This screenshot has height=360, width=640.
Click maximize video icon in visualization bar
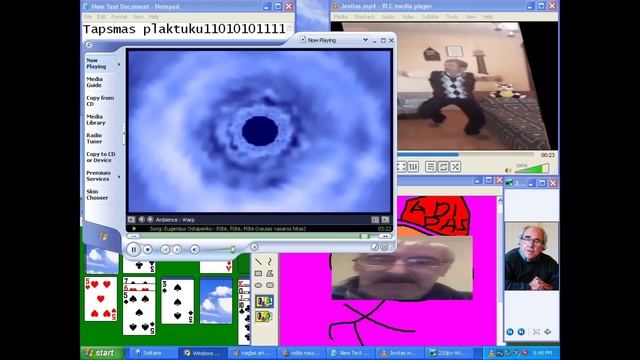pyautogui.click(x=375, y=220)
